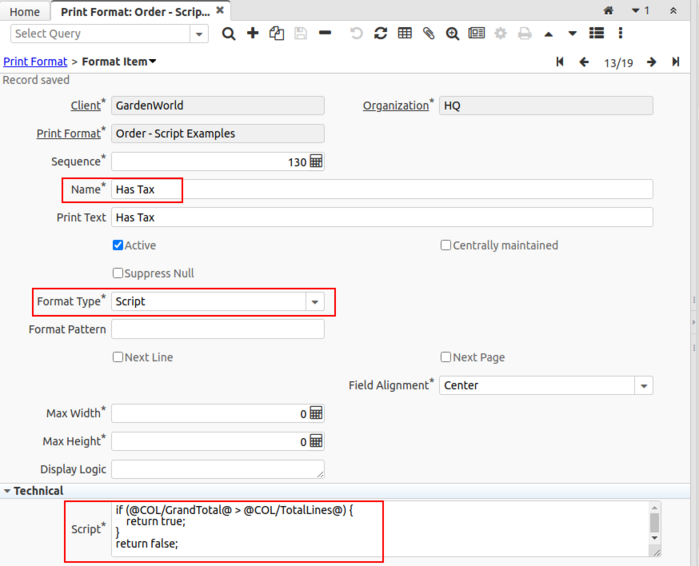Click the Organization field label link

point(395,105)
